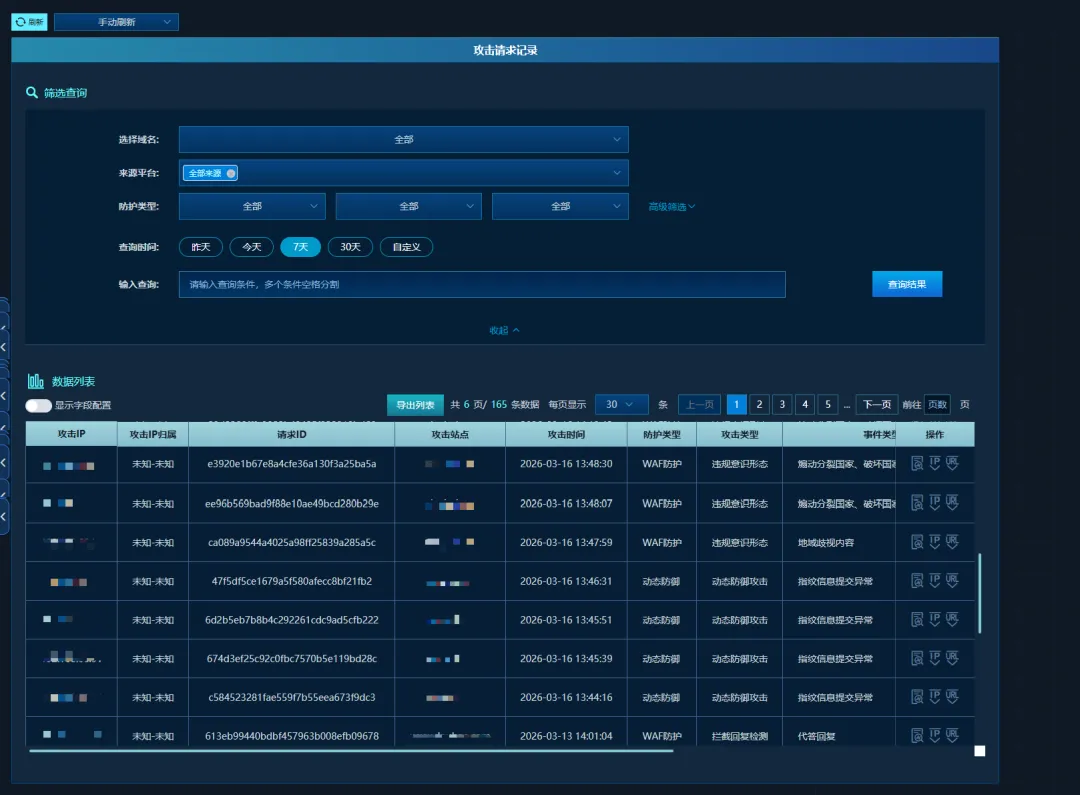Viewport: 1080px width, 795px height.
Task: Click IP block icon in 13:48:07 row
Action: (935, 503)
